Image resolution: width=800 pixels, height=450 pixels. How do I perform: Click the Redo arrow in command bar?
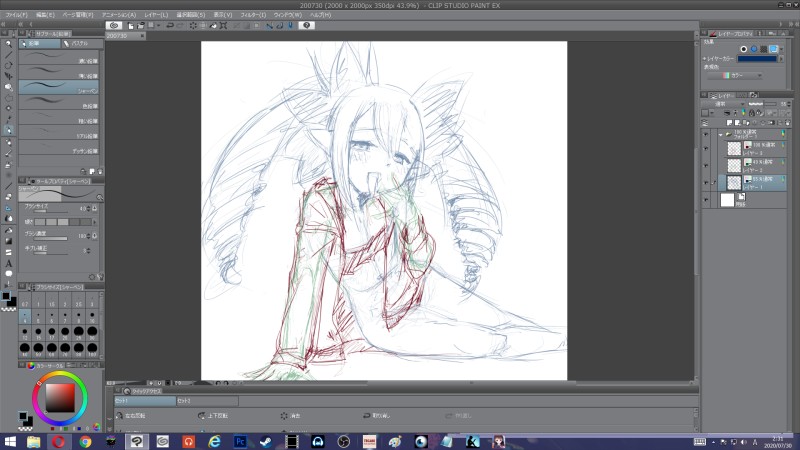pos(180,26)
